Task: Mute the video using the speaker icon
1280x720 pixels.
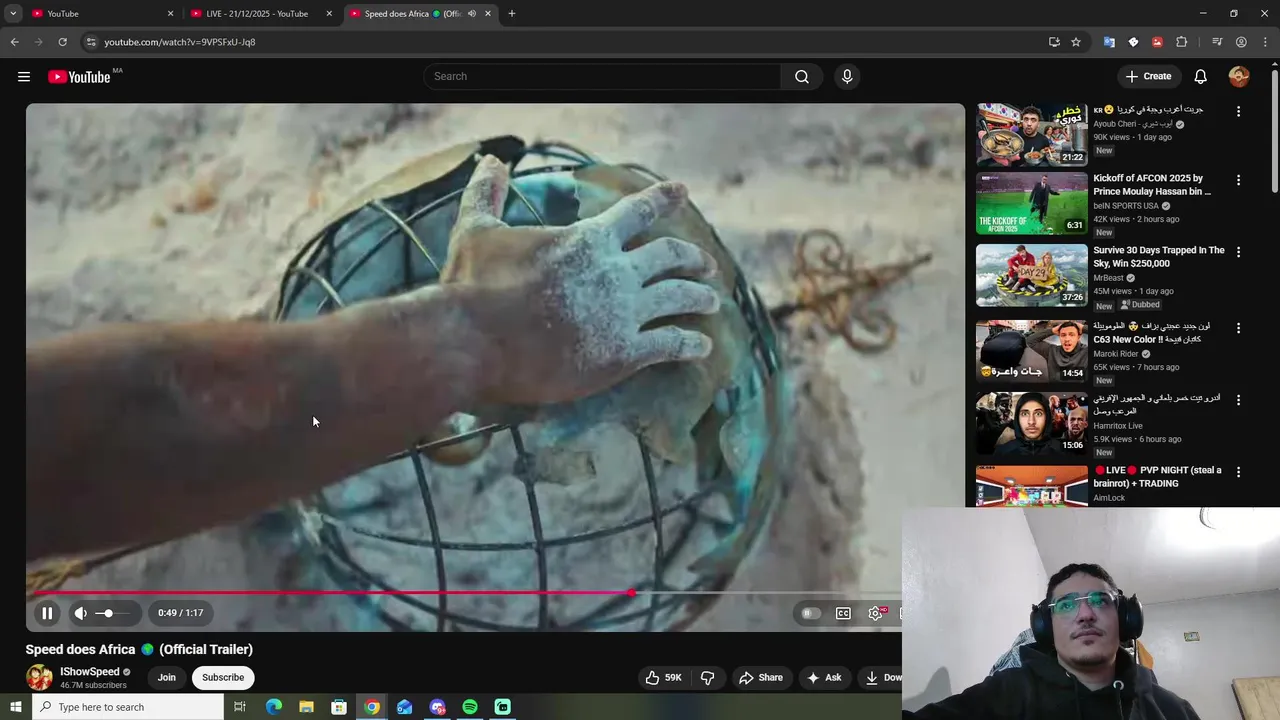Action: pos(81,613)
